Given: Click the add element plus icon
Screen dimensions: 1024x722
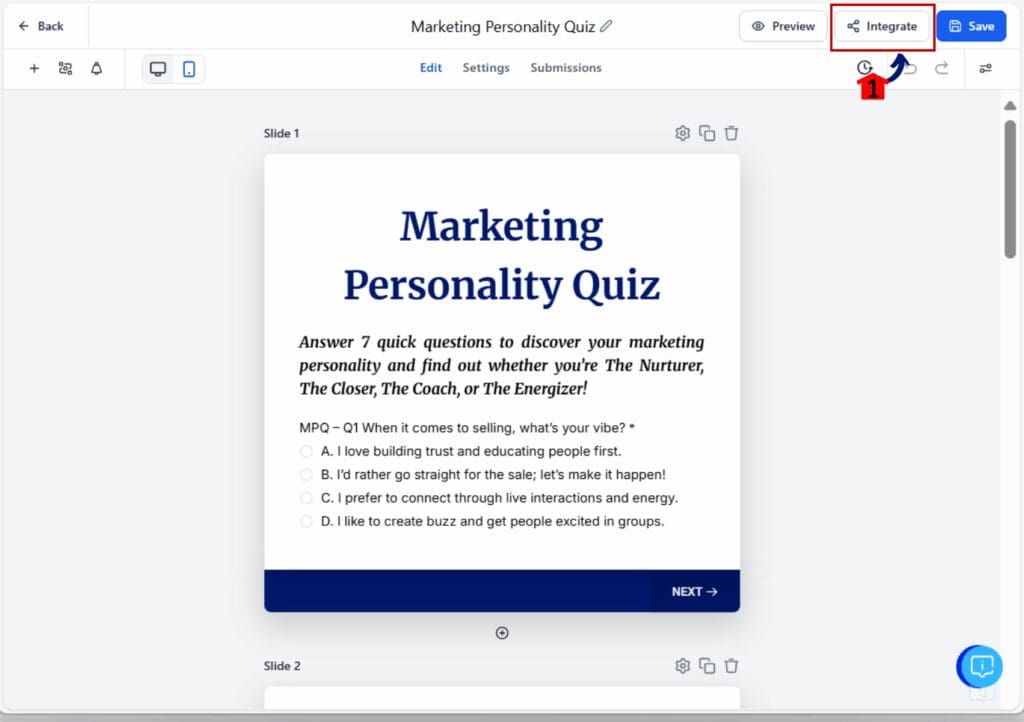Looking at the screenshot, I should 33,68.
